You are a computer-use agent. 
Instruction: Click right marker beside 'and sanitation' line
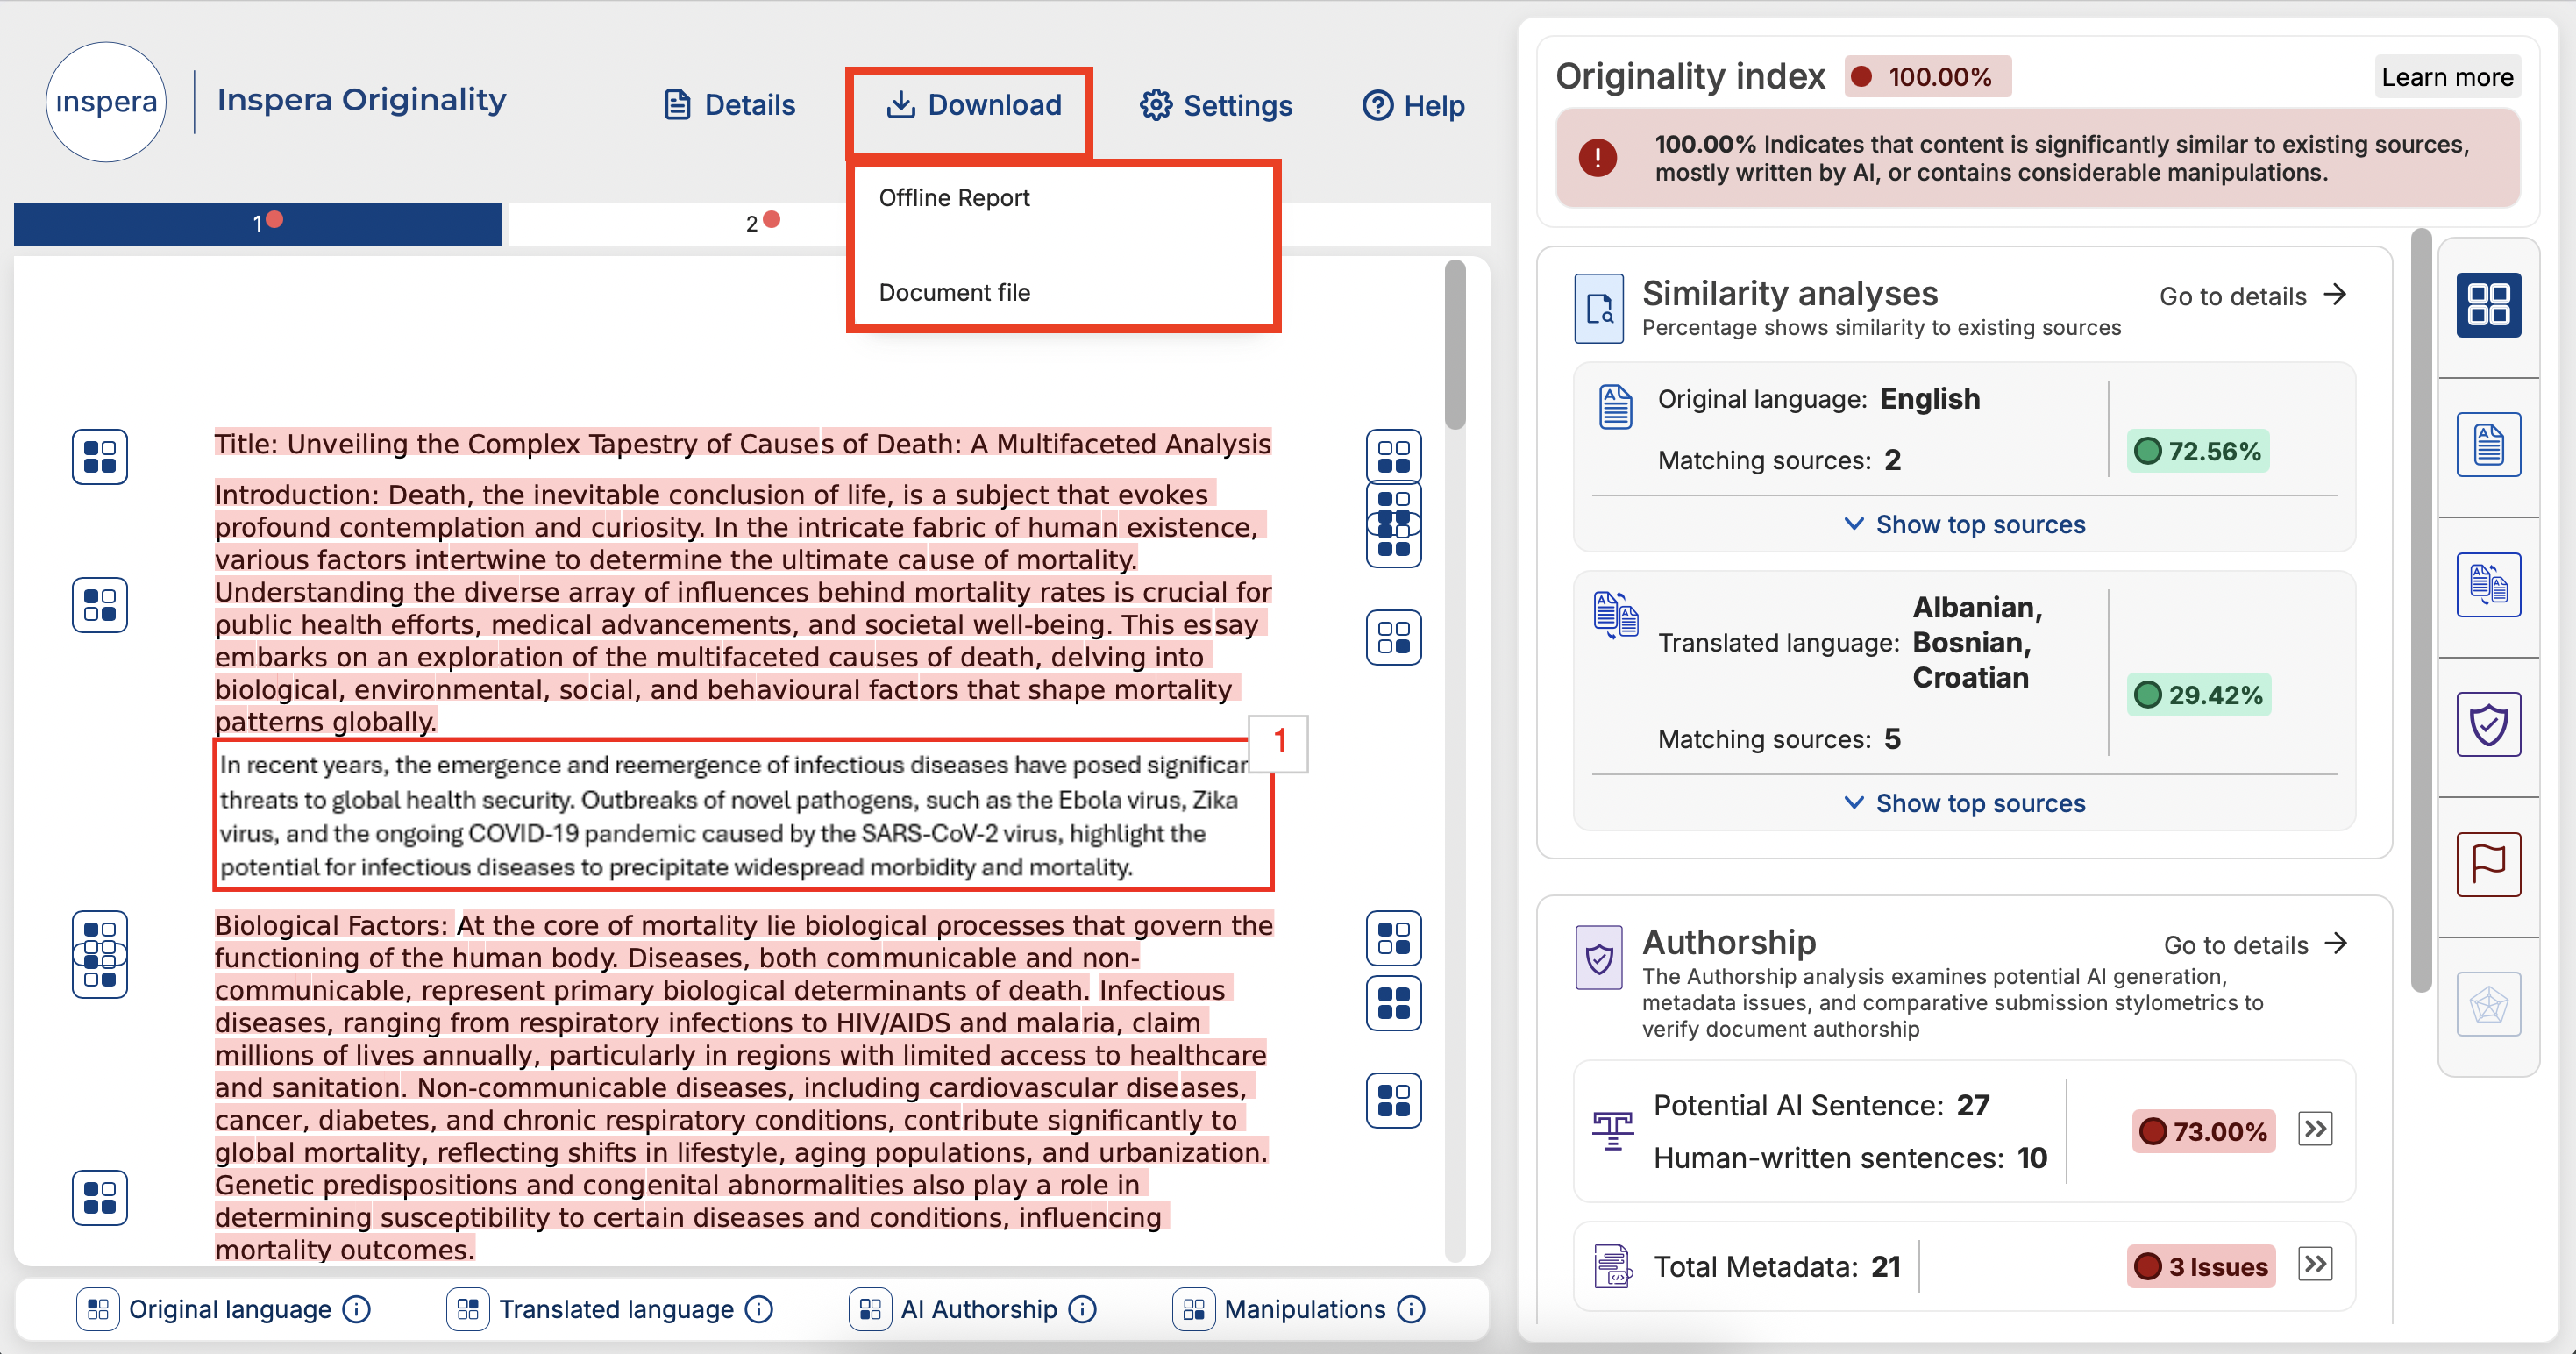point(1393,1101)
